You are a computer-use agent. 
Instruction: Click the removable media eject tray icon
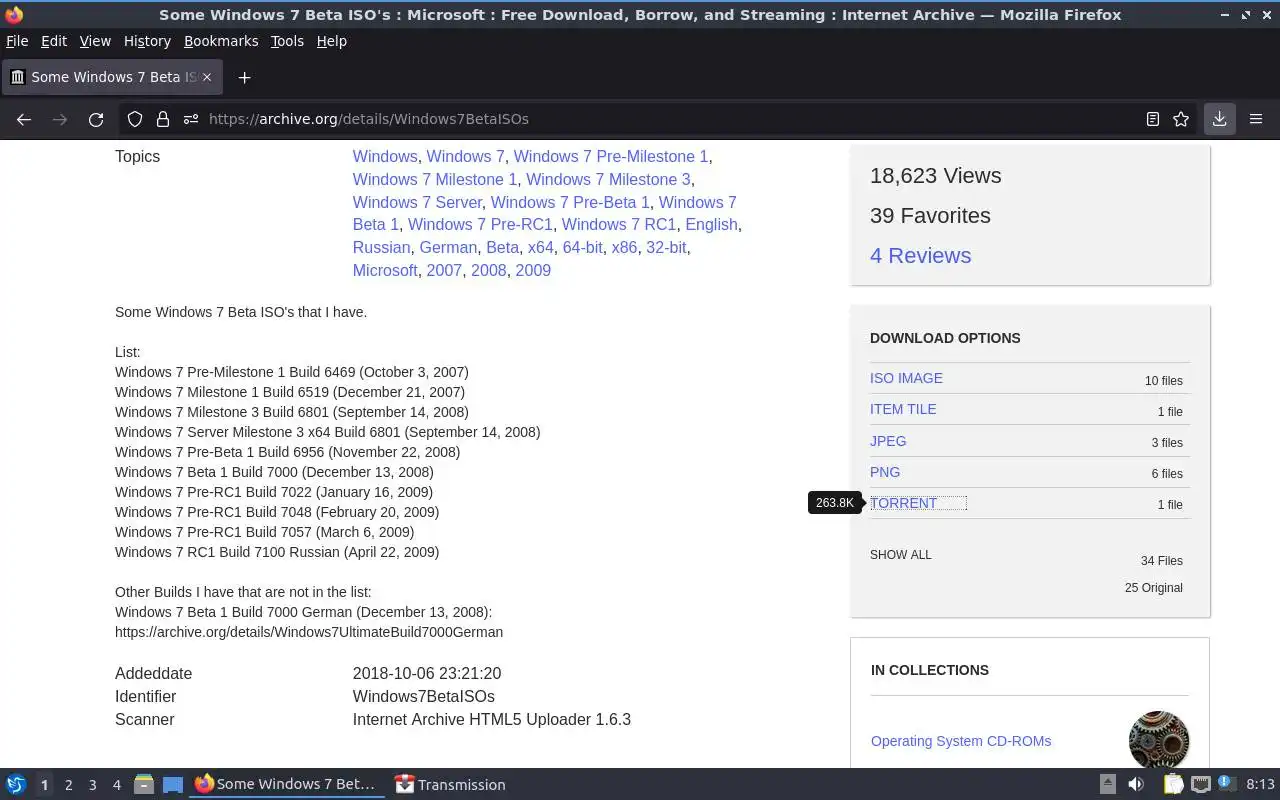(1108, 784)
